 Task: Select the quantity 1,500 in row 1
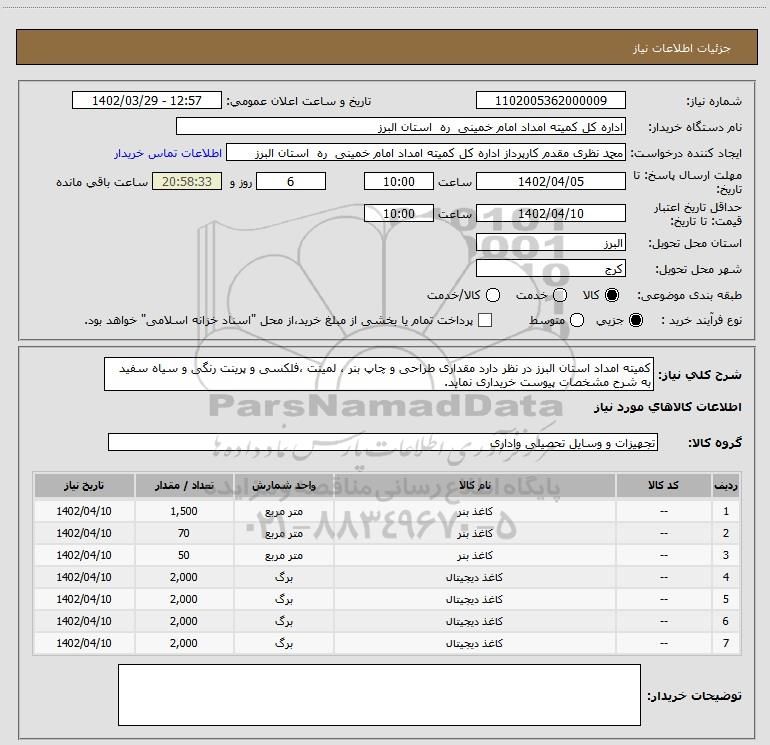[x=184, y=511]
